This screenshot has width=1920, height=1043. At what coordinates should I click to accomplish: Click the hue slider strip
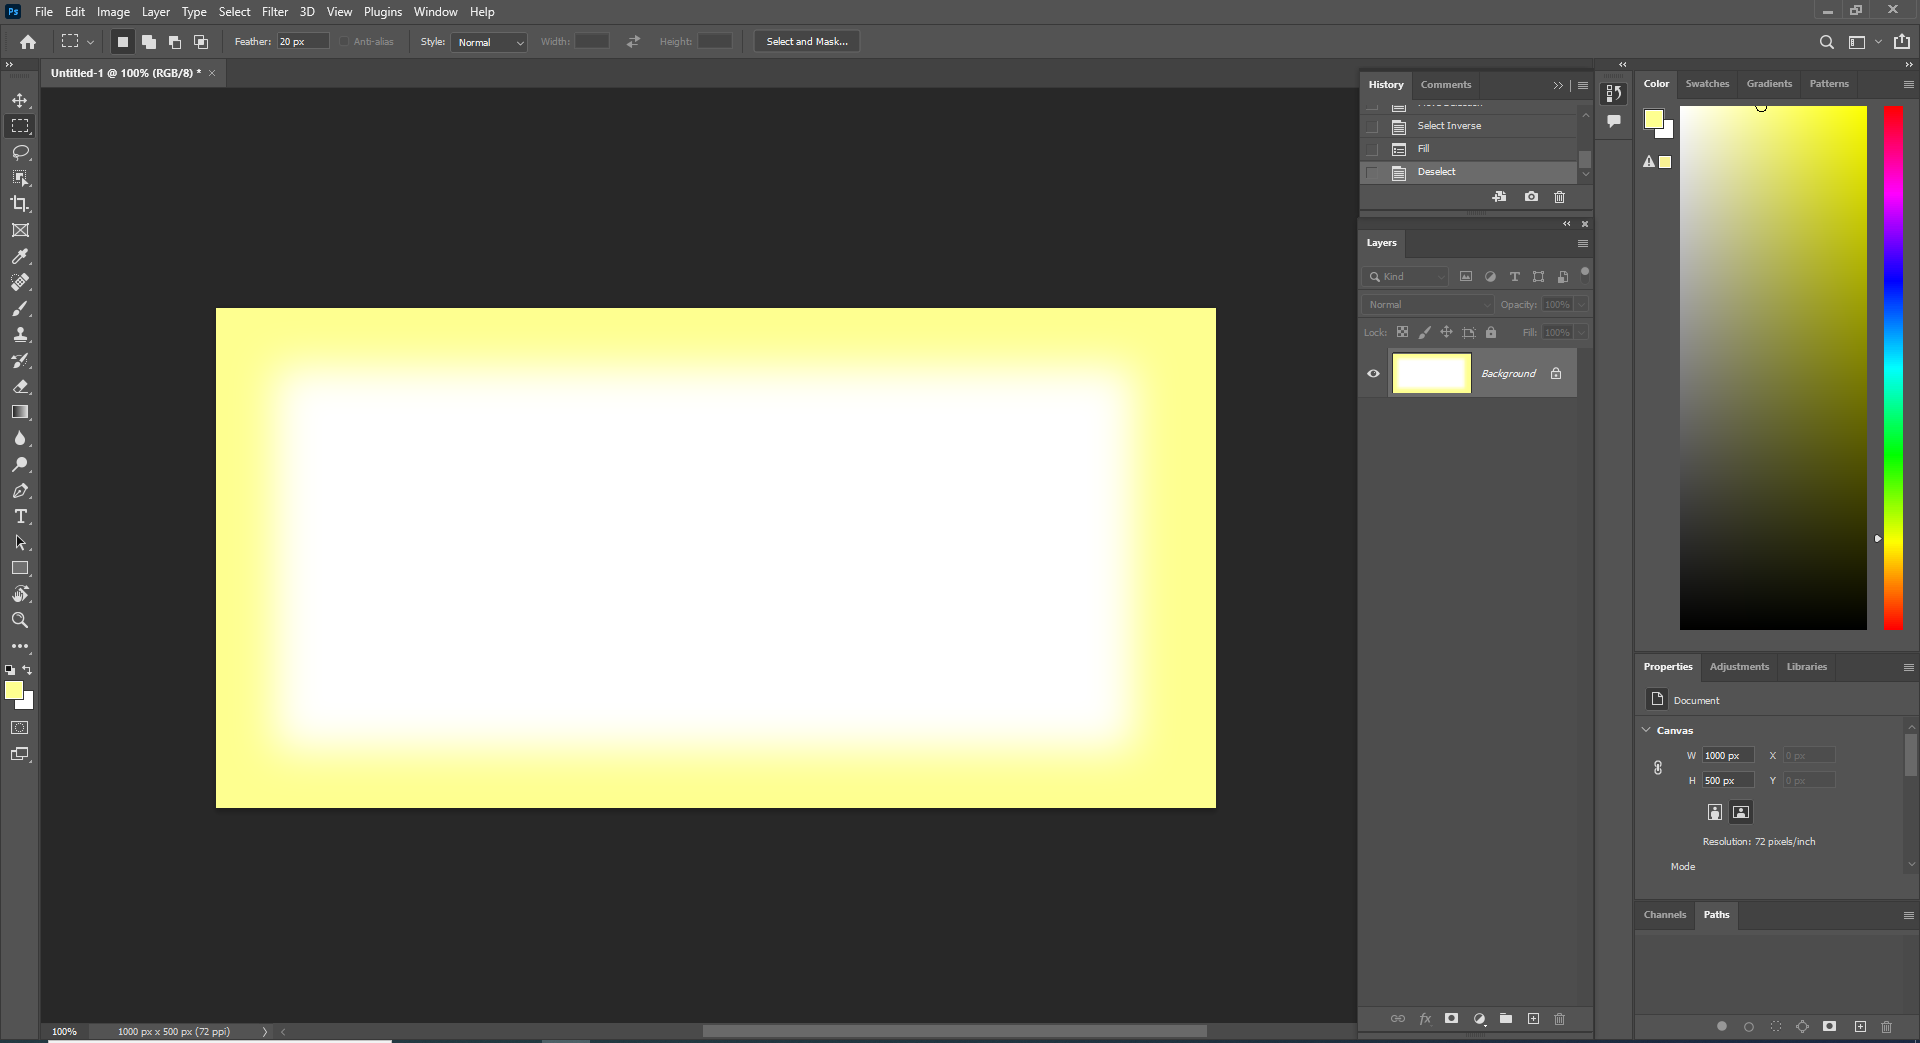1893,368
